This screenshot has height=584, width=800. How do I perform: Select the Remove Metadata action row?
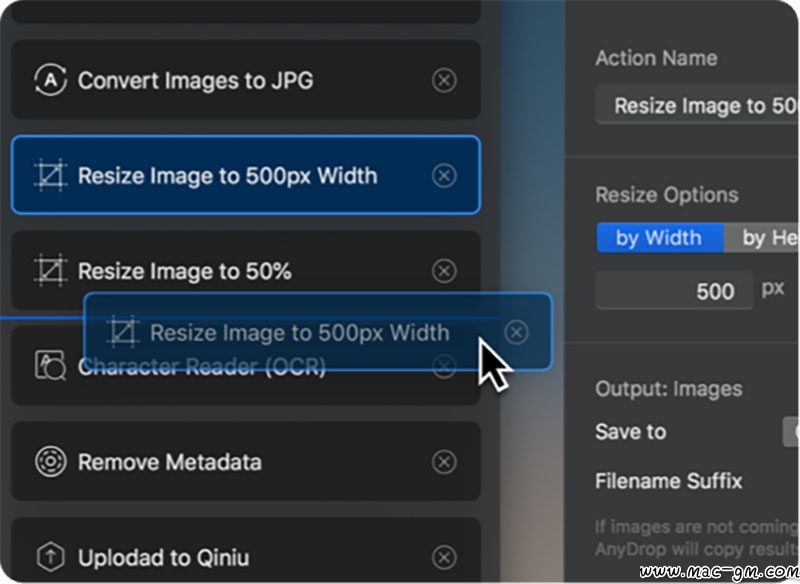245,461
